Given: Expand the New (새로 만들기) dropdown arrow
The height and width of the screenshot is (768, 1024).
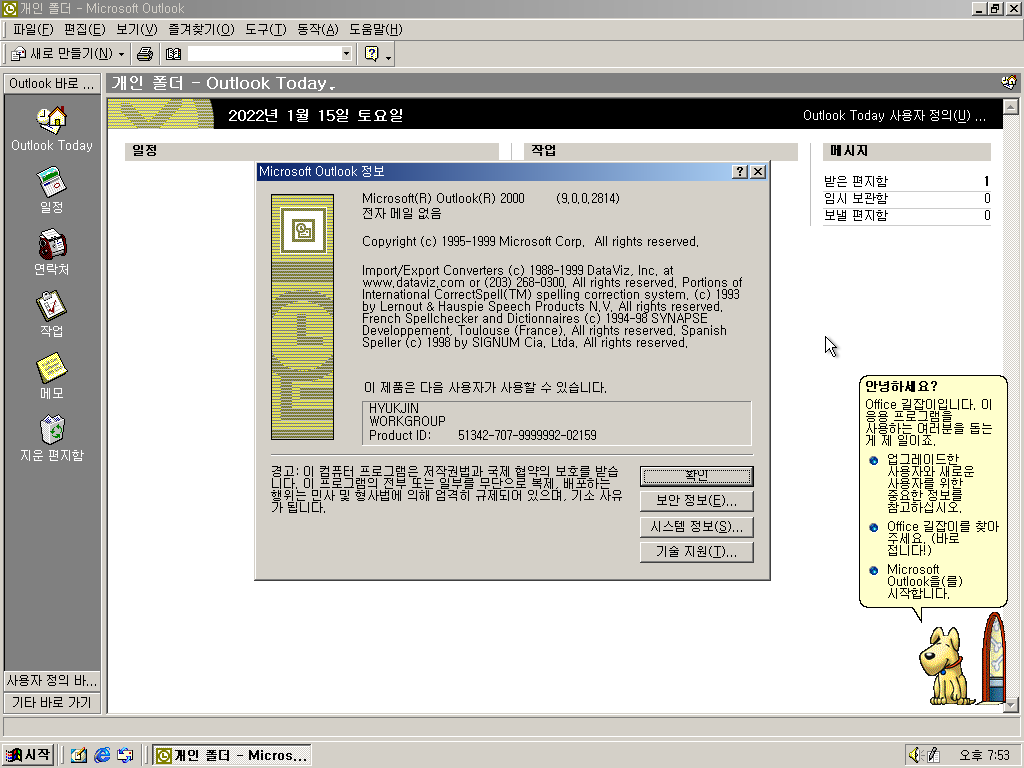Looking at the screenshot, I should tap(121, 54).
